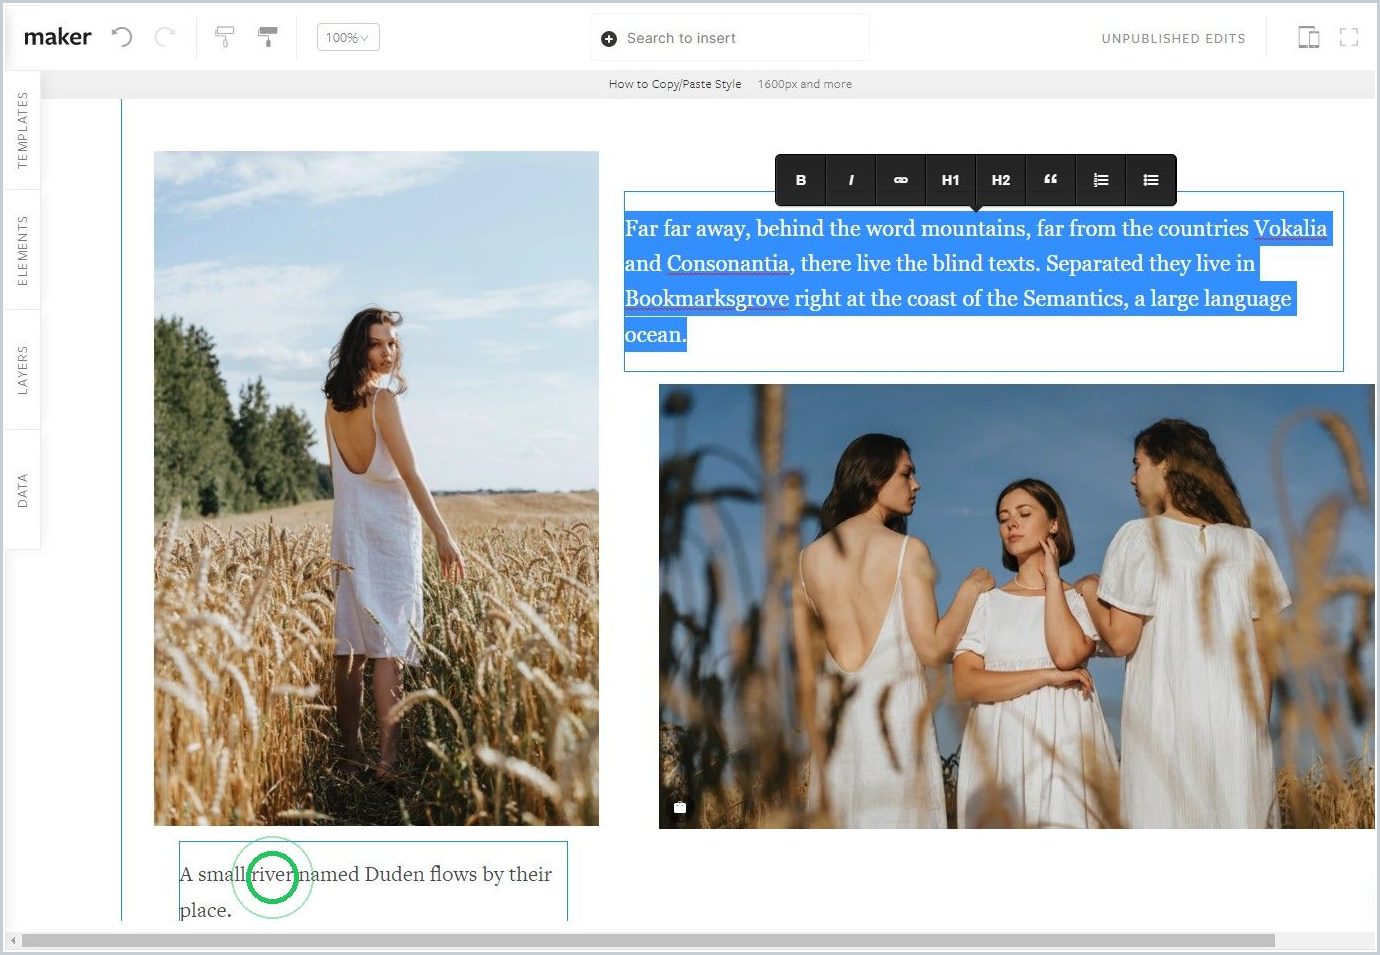Click the UNPUBLISHED EDITS status
Image resolution: width=1380 pixels, height=955 pixels.
point(1173,39)
